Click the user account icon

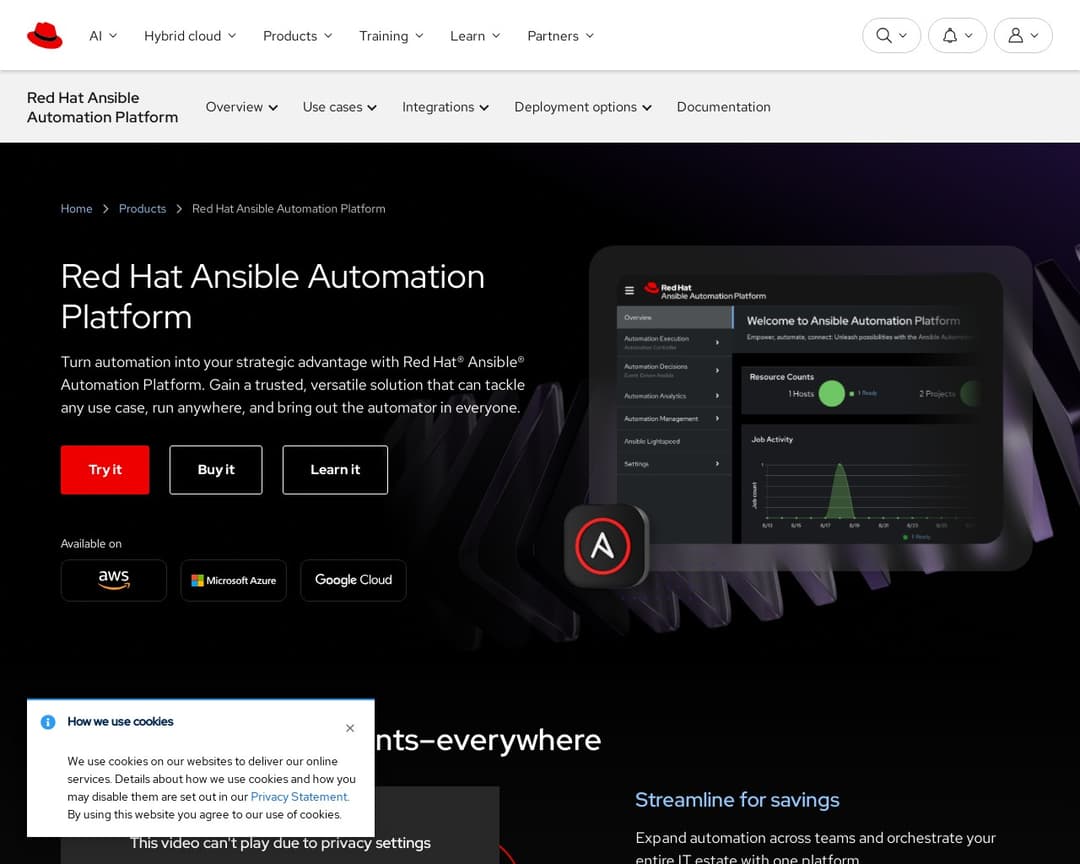coord(1015,34)
